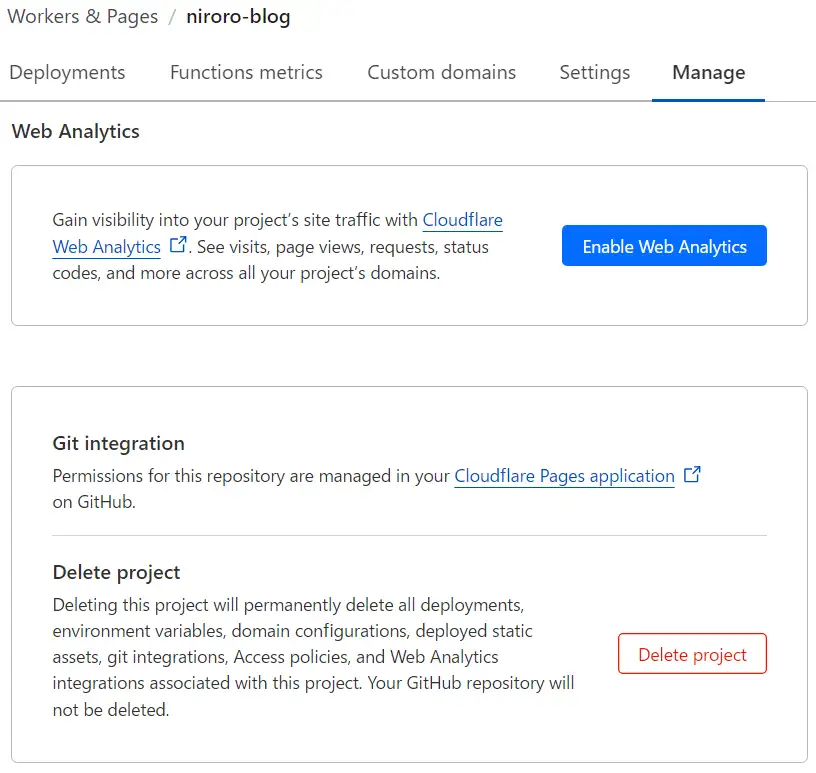Select the Manage tab
Viewport: 816px width, 773px height.
[708, 72]
